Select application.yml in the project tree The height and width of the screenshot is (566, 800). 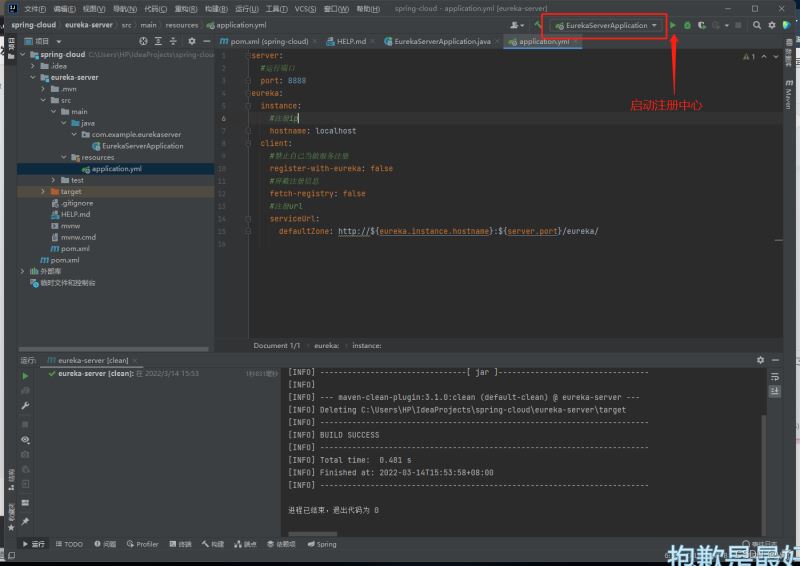(116, 169)
